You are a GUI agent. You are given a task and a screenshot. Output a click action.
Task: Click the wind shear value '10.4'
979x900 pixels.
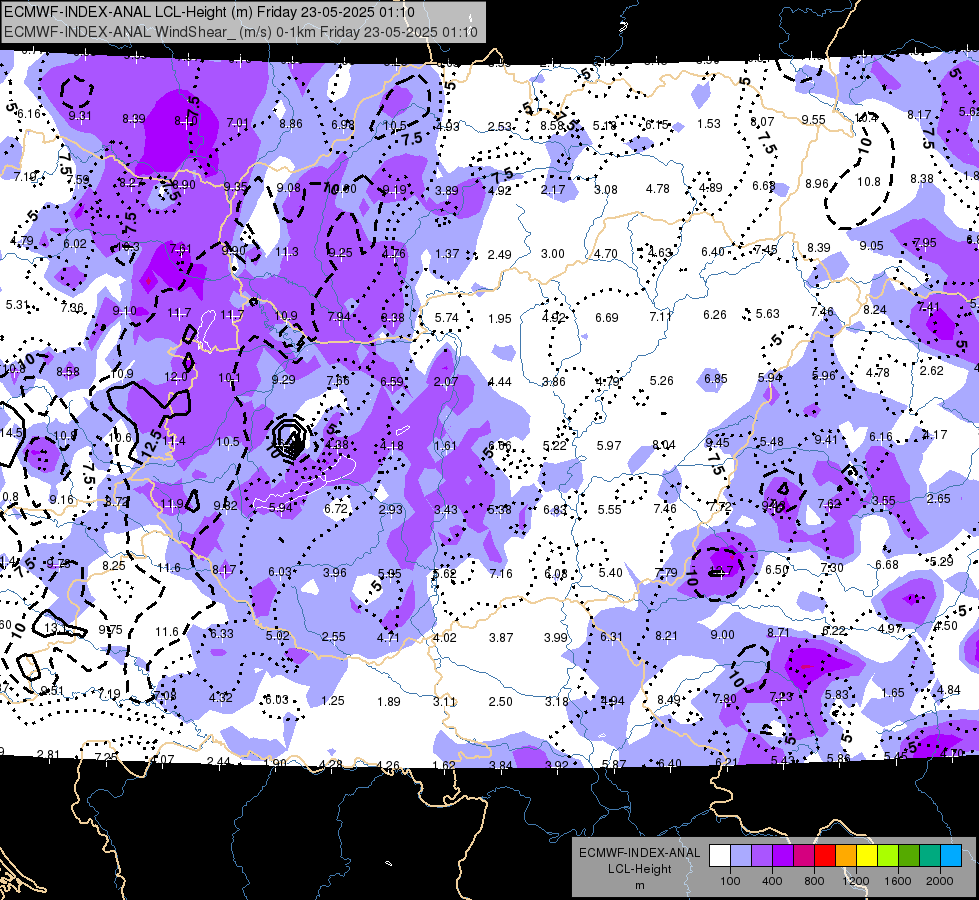(x=866, y=117)
